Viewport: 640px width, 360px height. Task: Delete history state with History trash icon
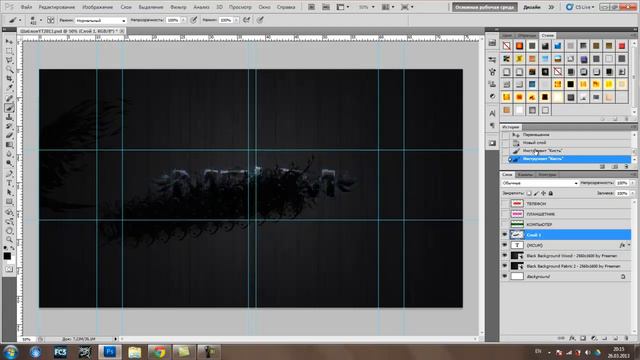coord(626,167)
